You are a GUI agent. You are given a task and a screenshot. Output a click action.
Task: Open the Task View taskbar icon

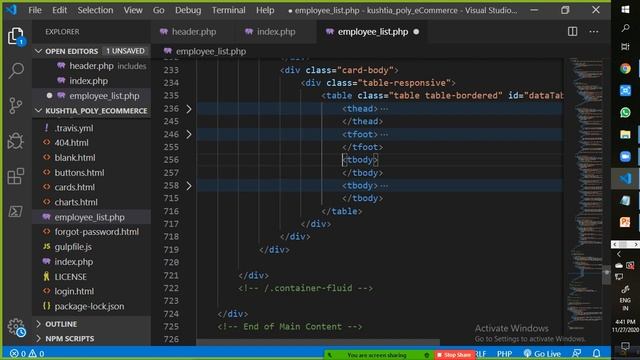[625, 47]
